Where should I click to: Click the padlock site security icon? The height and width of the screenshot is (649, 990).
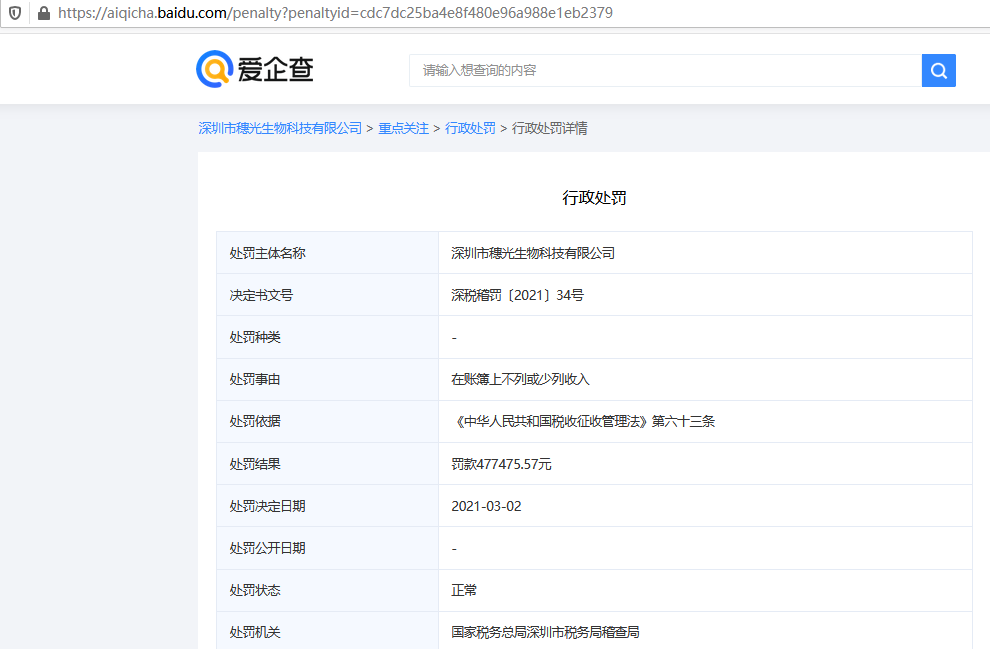tap(44, 13)
